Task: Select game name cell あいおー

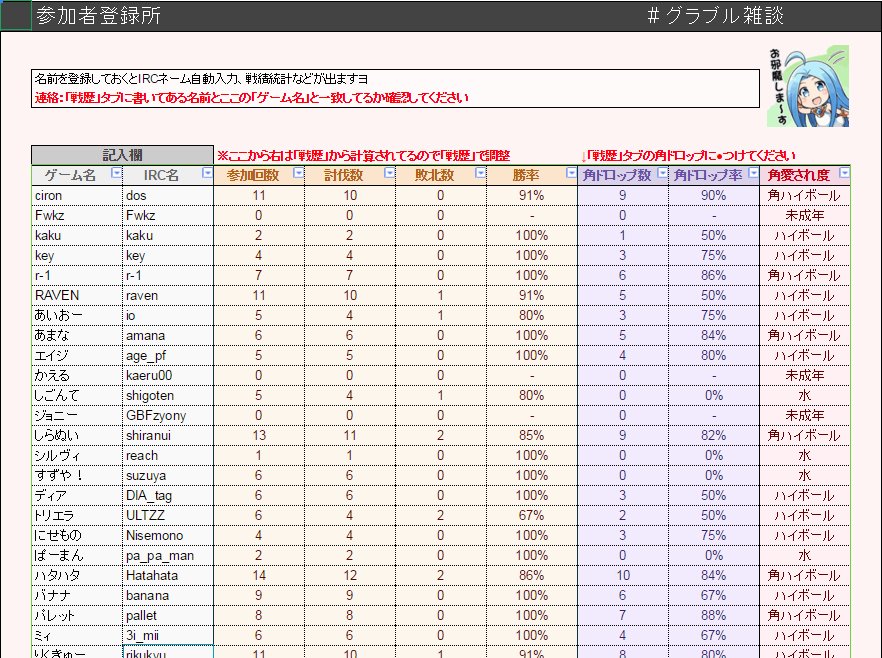Action: 77,316
